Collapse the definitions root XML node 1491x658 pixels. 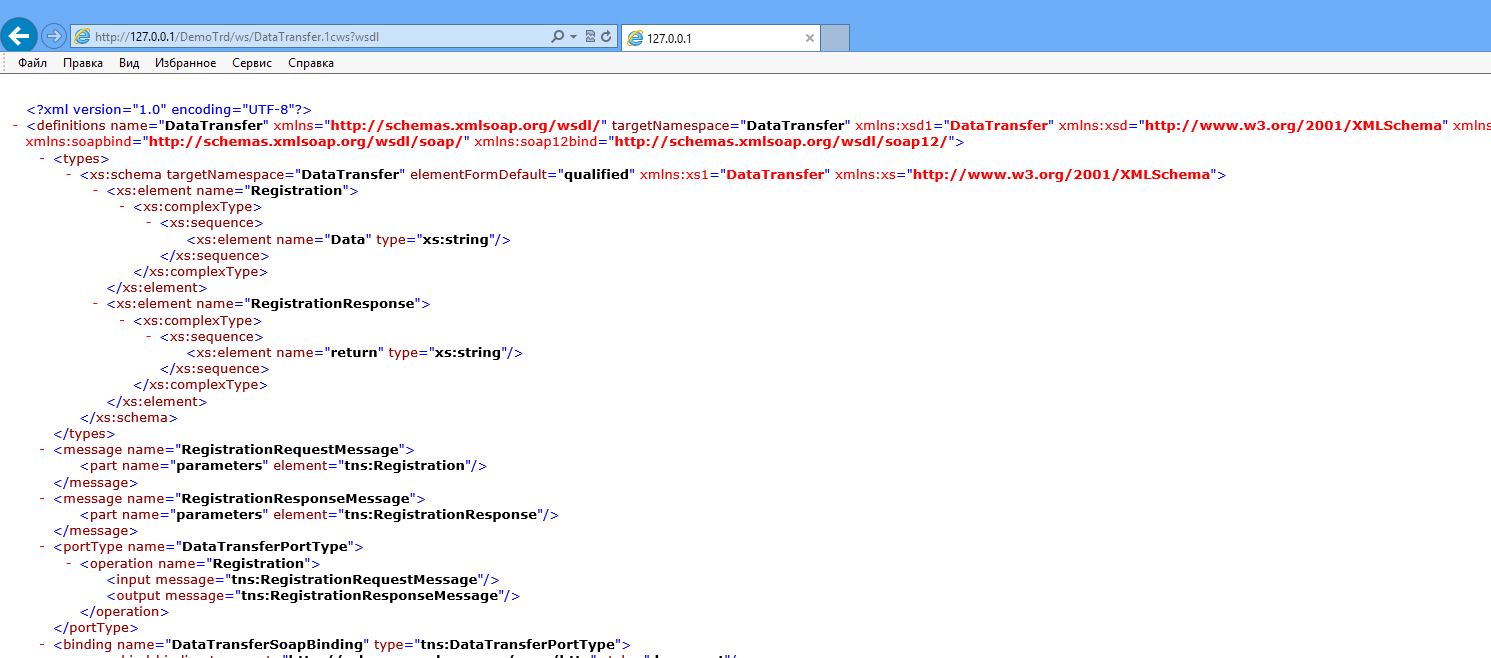click(16, 126)
